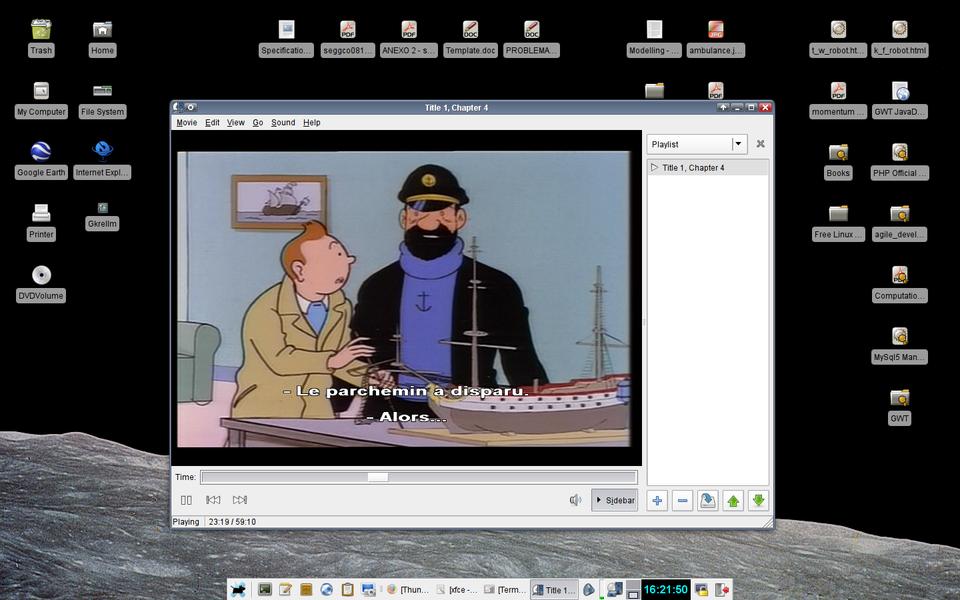Switch to the xfce taskbar window
The image size is (960, 600).
(457, 590)
